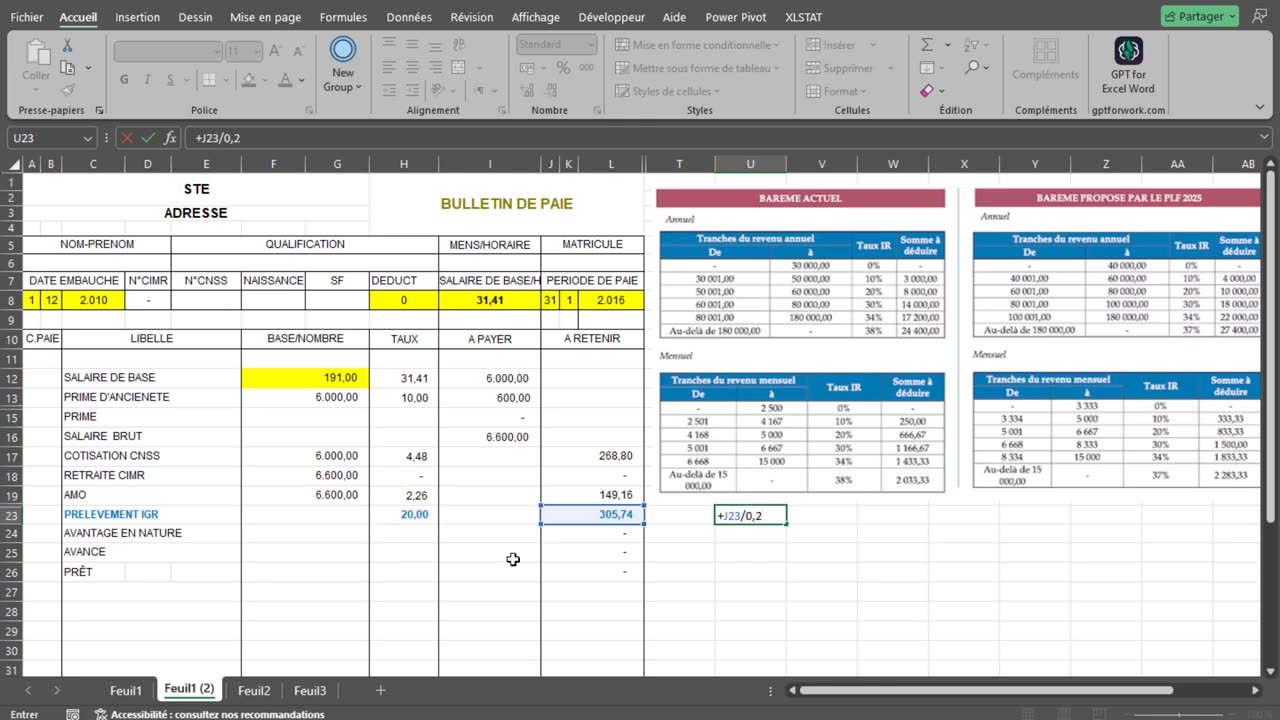Click the Increase Indent icon
Viewport: 1280px width, 720px height.
pyautogui.click(x=412, y=92)
